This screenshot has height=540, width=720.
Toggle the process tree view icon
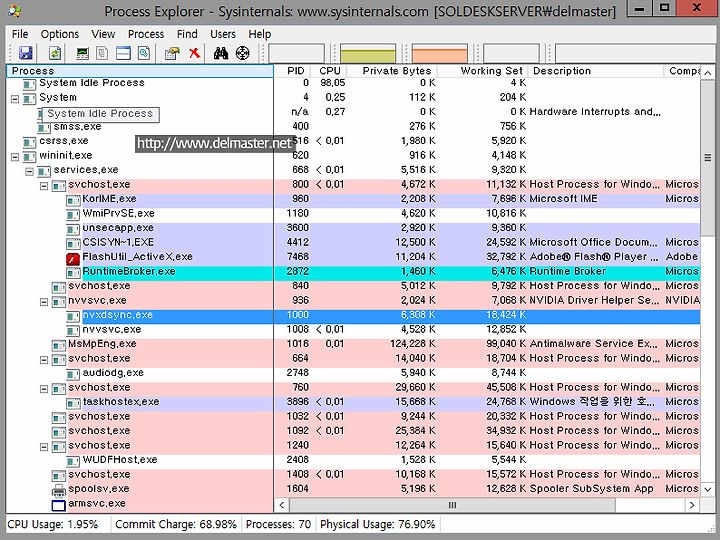coord(102,53)
